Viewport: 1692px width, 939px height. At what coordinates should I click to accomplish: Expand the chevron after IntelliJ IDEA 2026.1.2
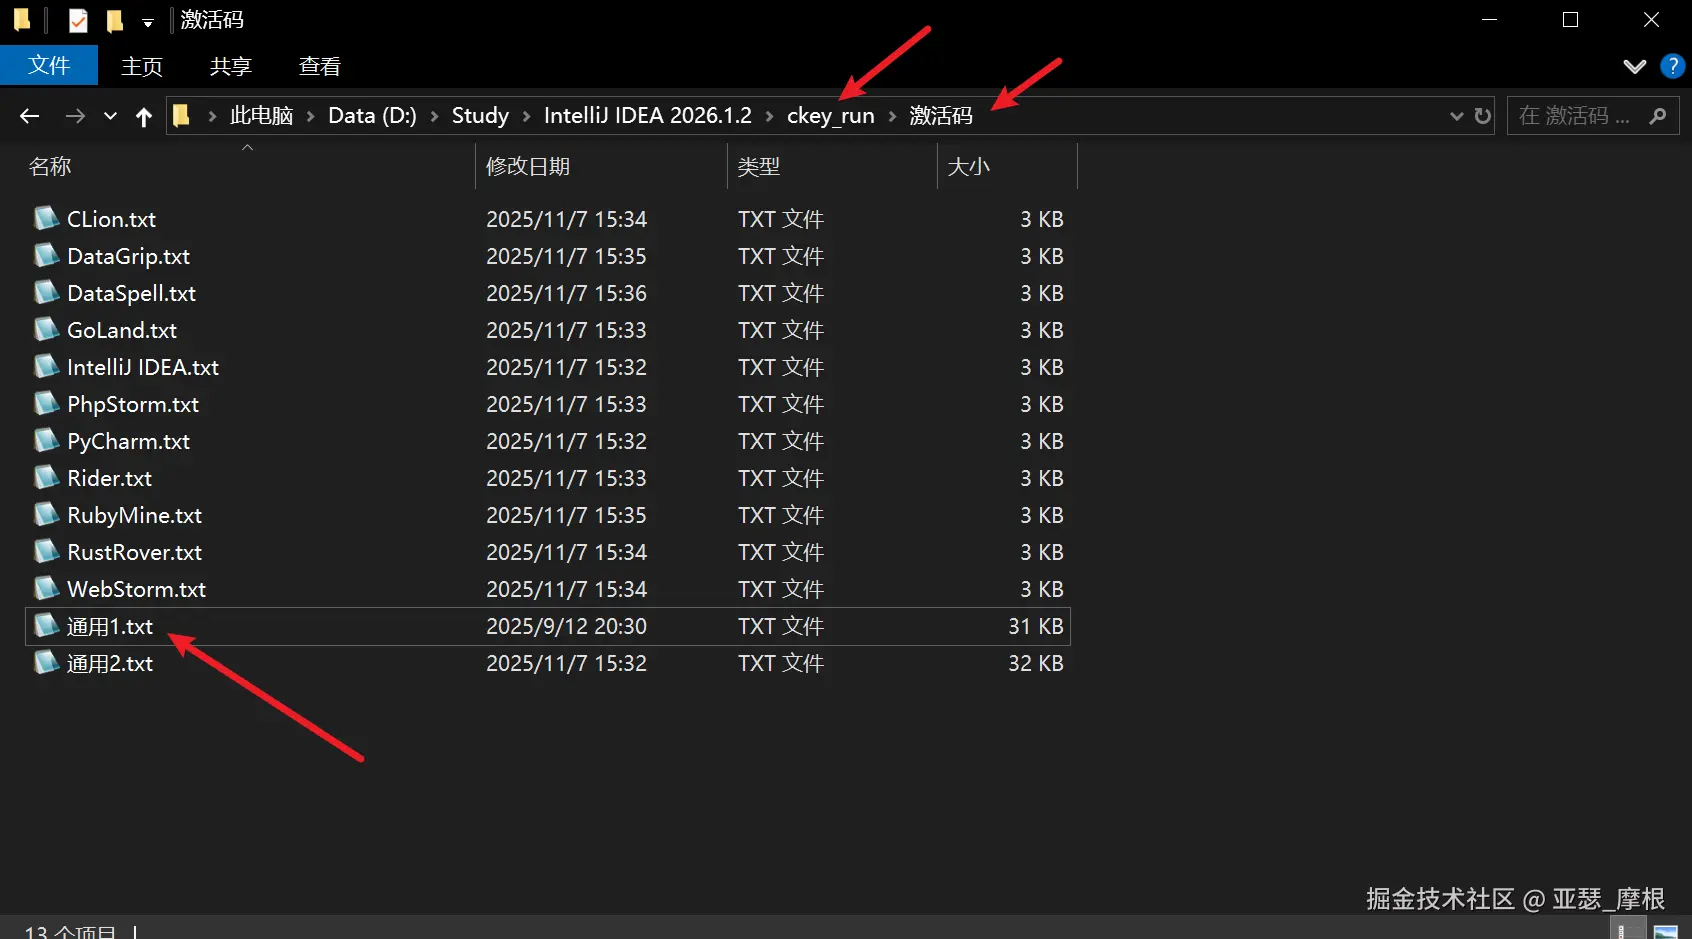click(x=769, y=116)
